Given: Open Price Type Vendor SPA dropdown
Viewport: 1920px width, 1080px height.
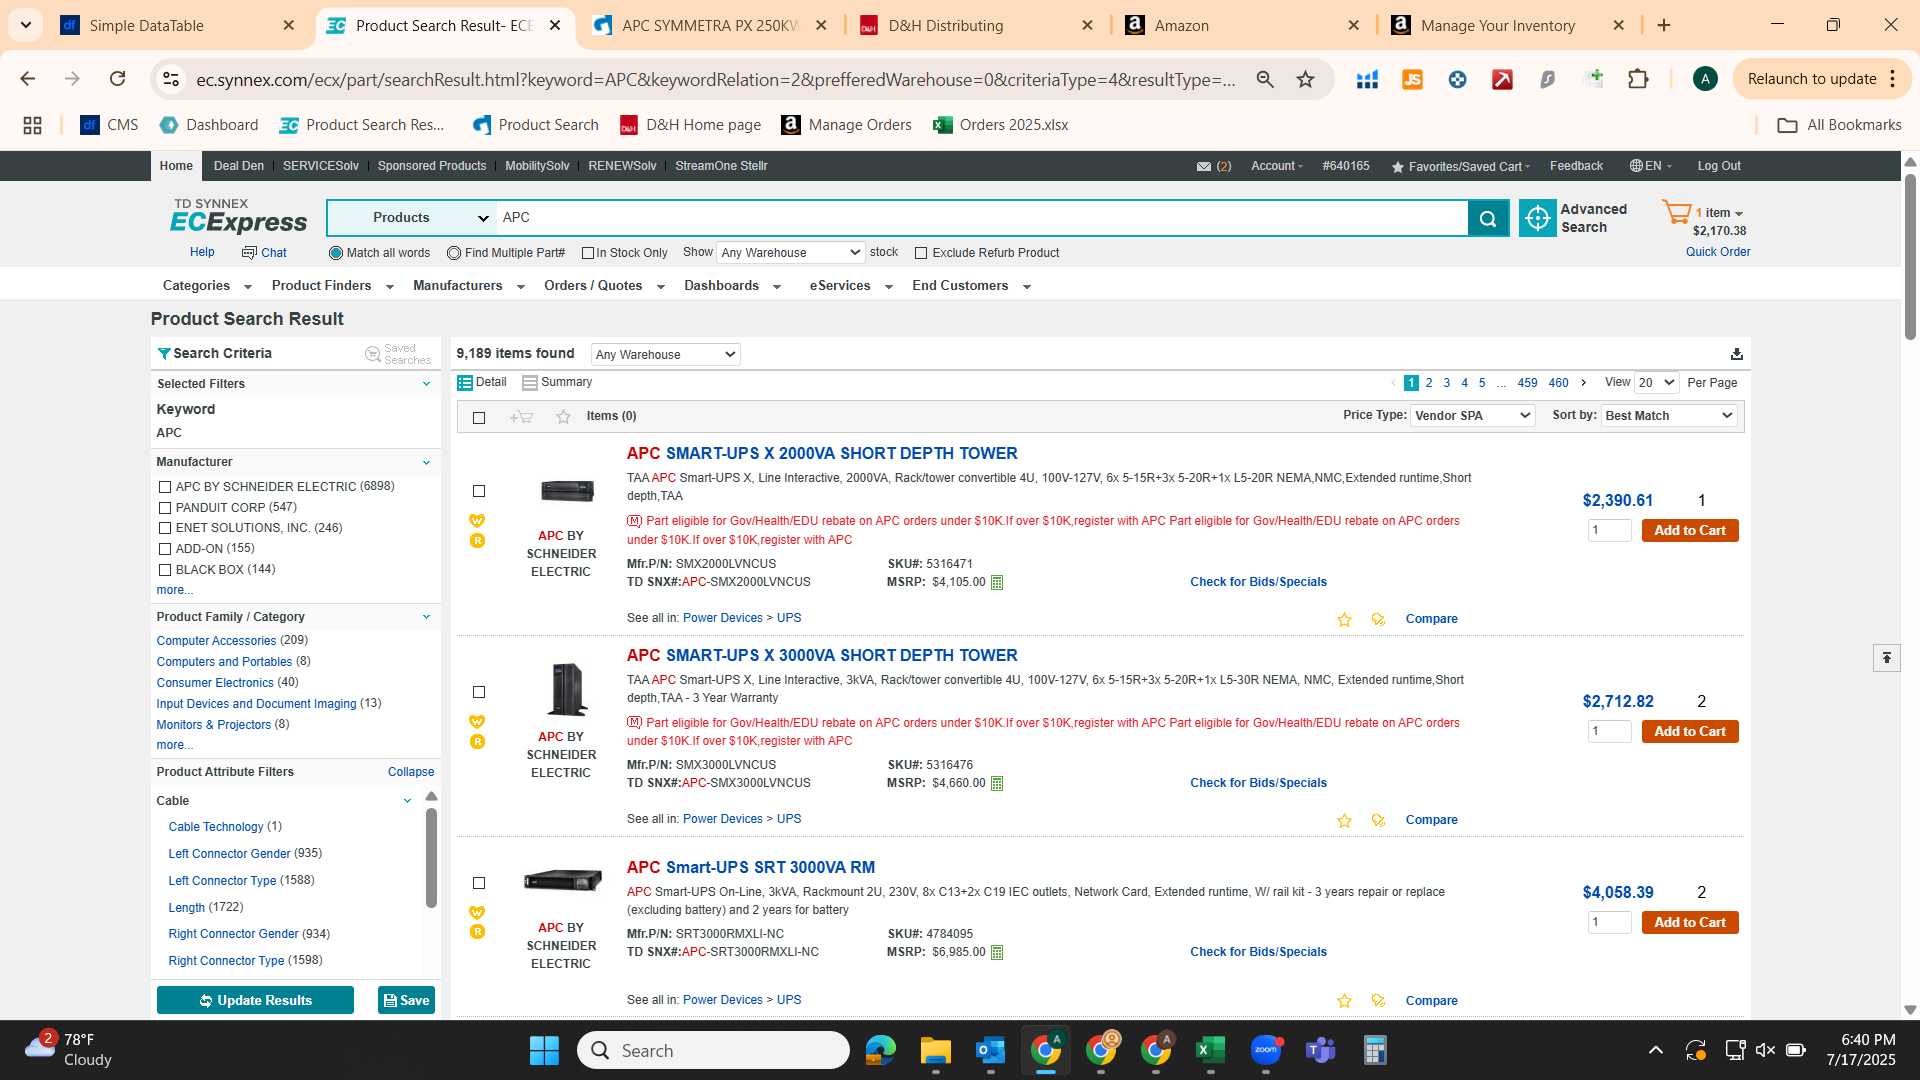Looking at the screenshot, I should 1472,416.
